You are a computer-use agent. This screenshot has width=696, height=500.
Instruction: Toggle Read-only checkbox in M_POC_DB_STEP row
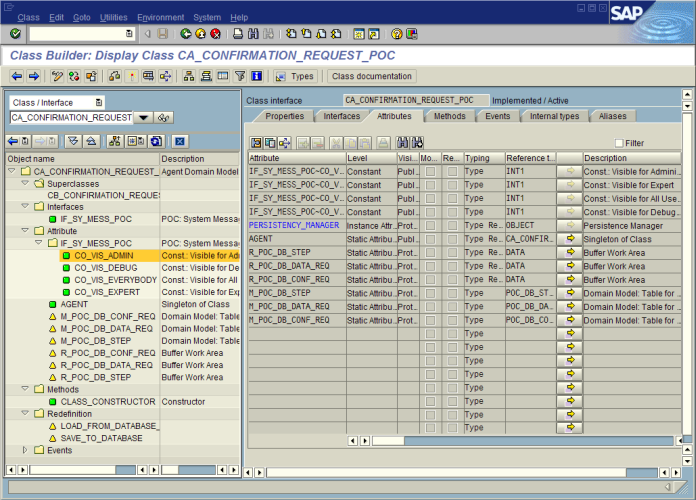(452, 293)
